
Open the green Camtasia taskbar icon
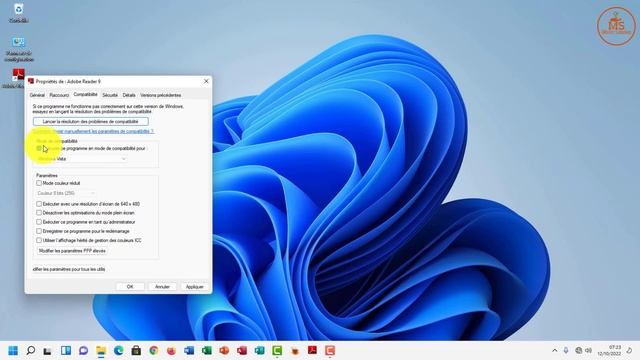277,350
